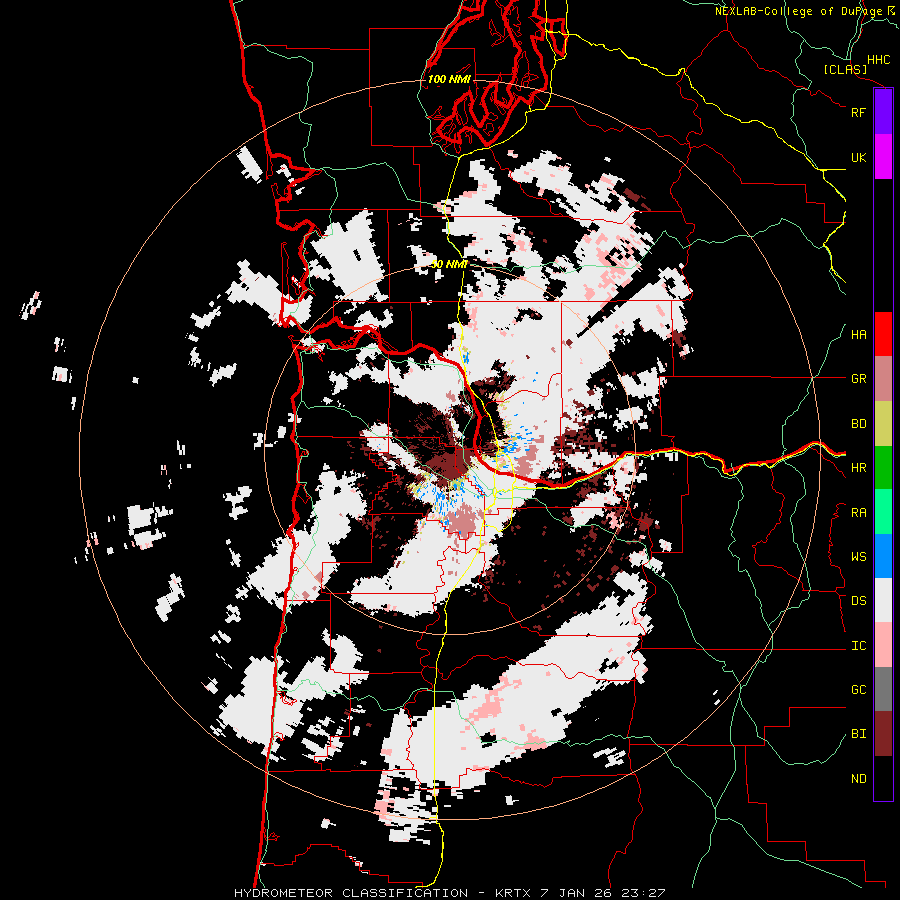Screen dimensions: 900x900
Task: Click the WS blue legend swatch
Action: [883, 556]
